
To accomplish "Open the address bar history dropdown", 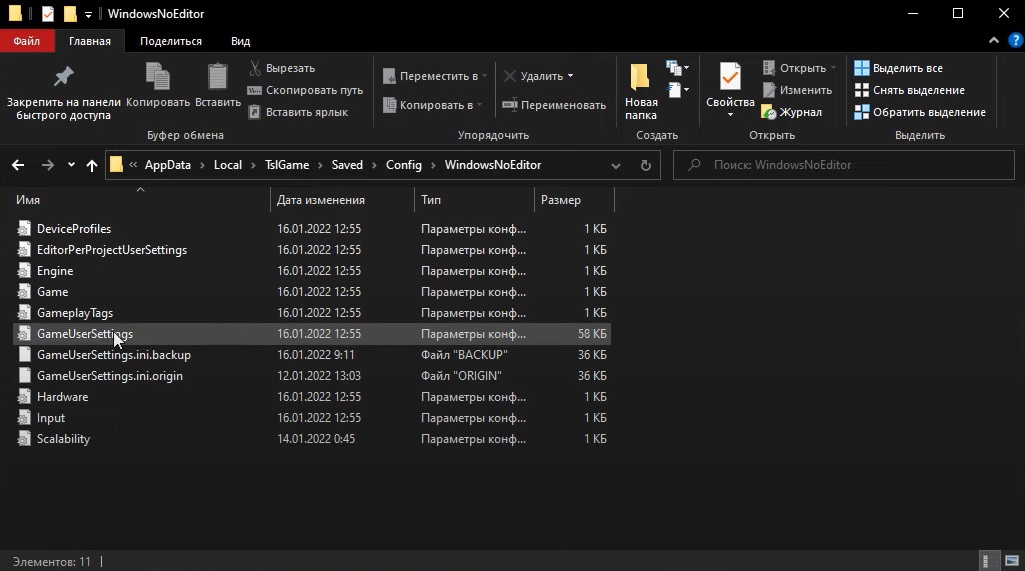I will (615, 165).
